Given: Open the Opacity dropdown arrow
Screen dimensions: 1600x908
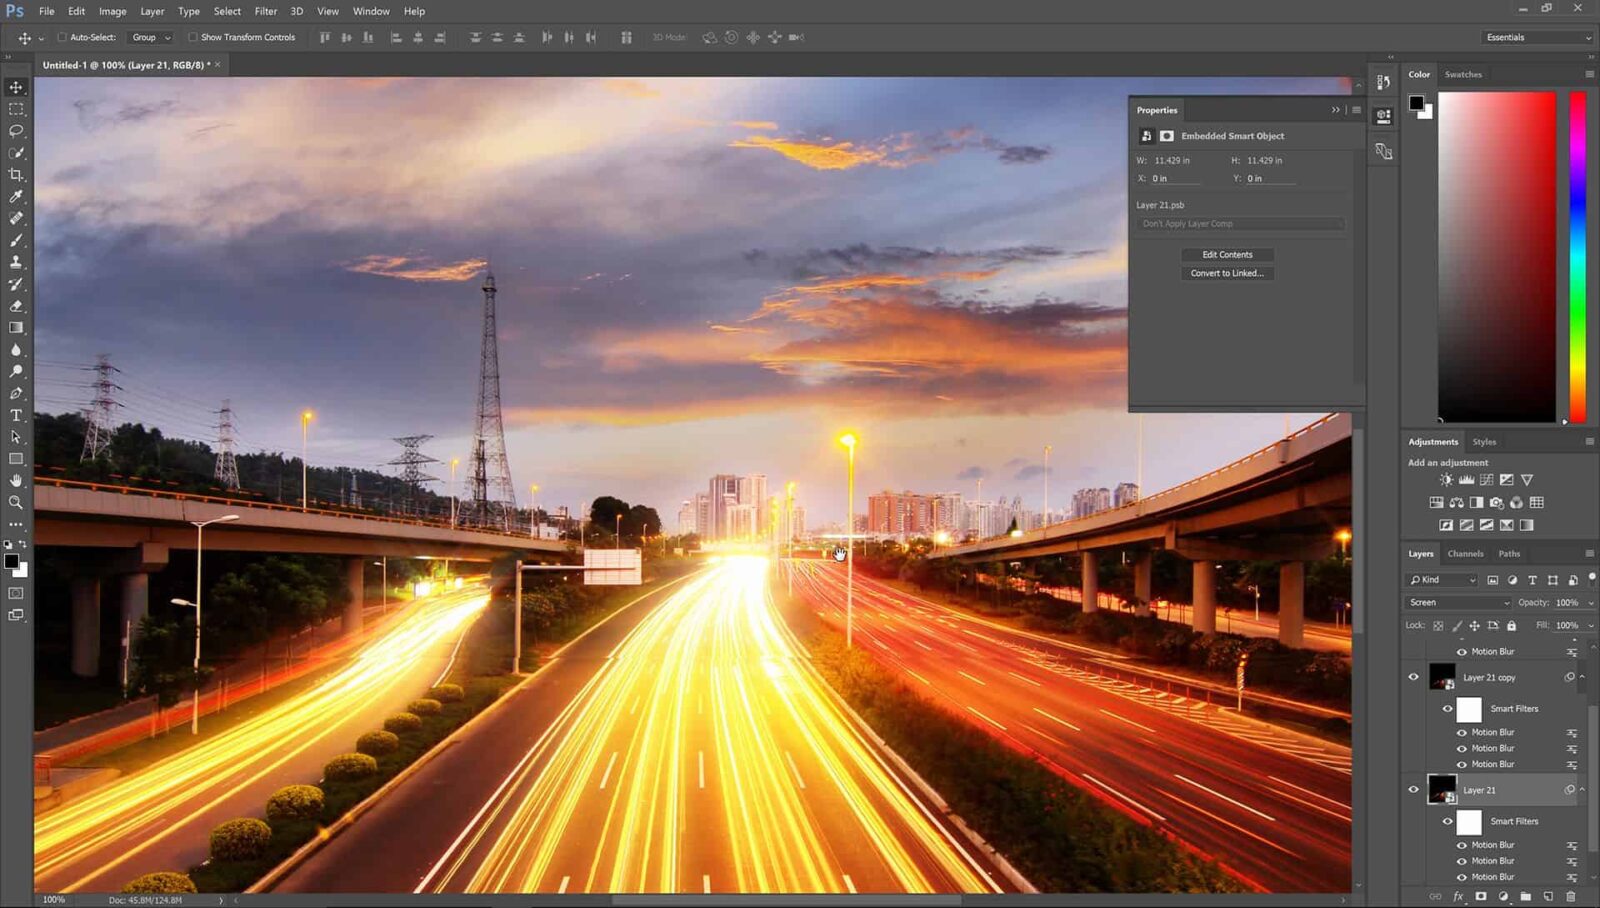Looking at the screenshot, I should [x=1589, y=602].
